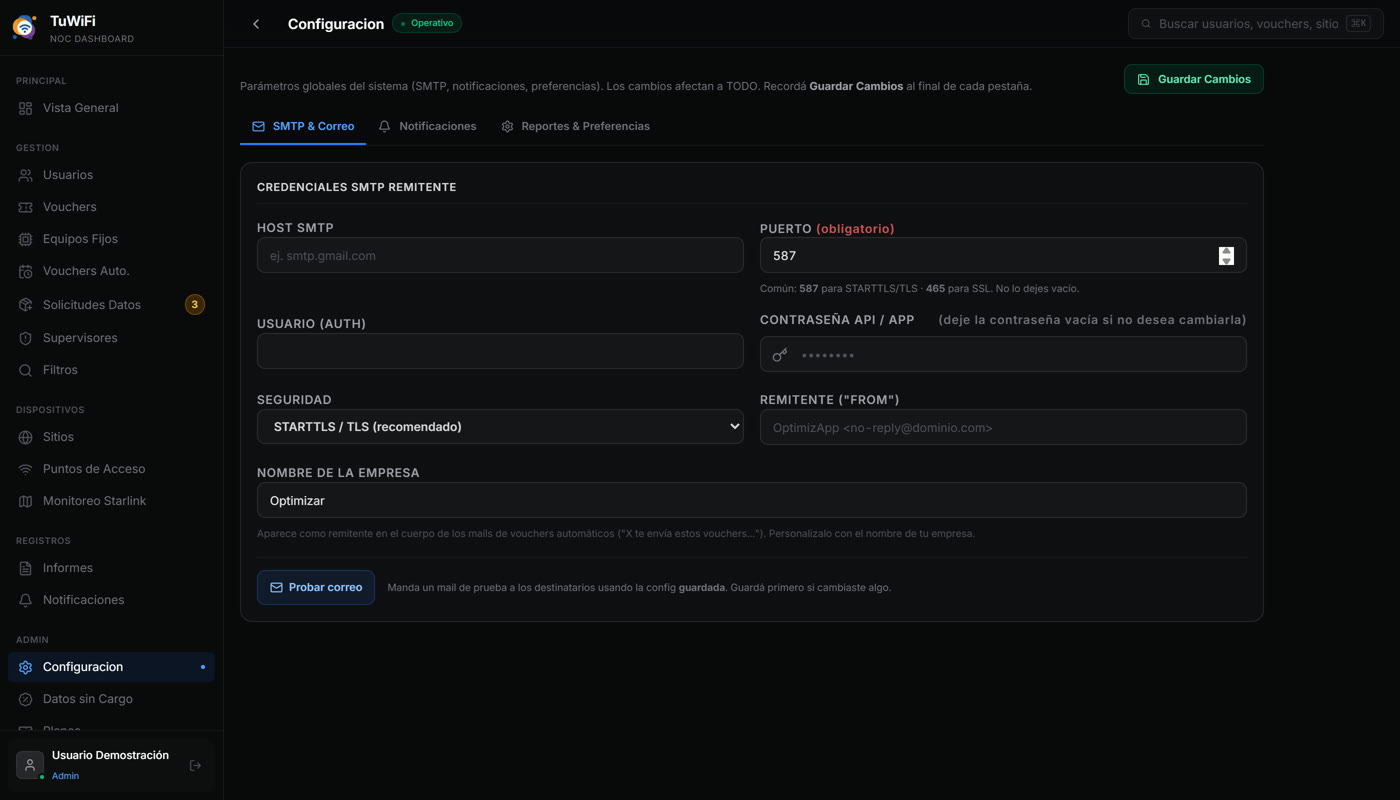Click the Puntos de Acceso wifi icon

click(26, 469)
